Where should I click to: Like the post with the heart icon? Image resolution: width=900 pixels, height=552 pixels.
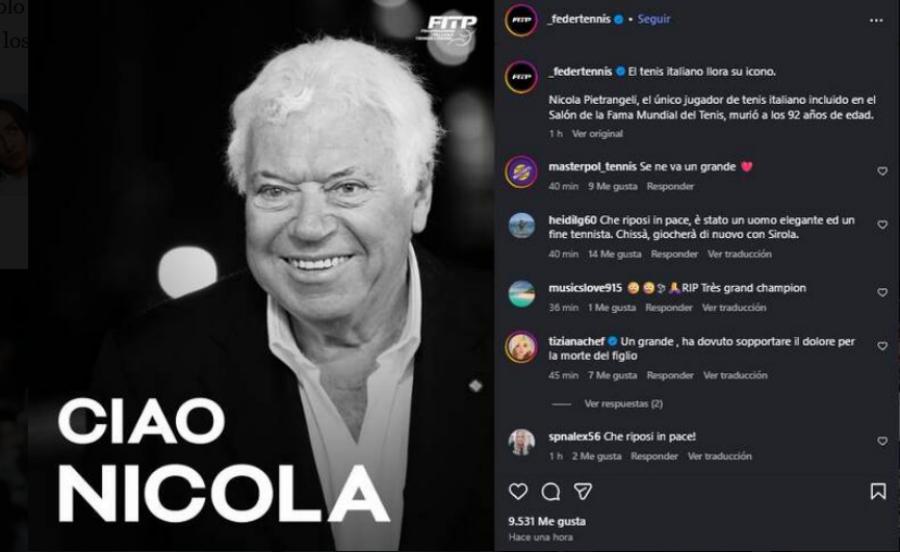click(x=518, y=491)
